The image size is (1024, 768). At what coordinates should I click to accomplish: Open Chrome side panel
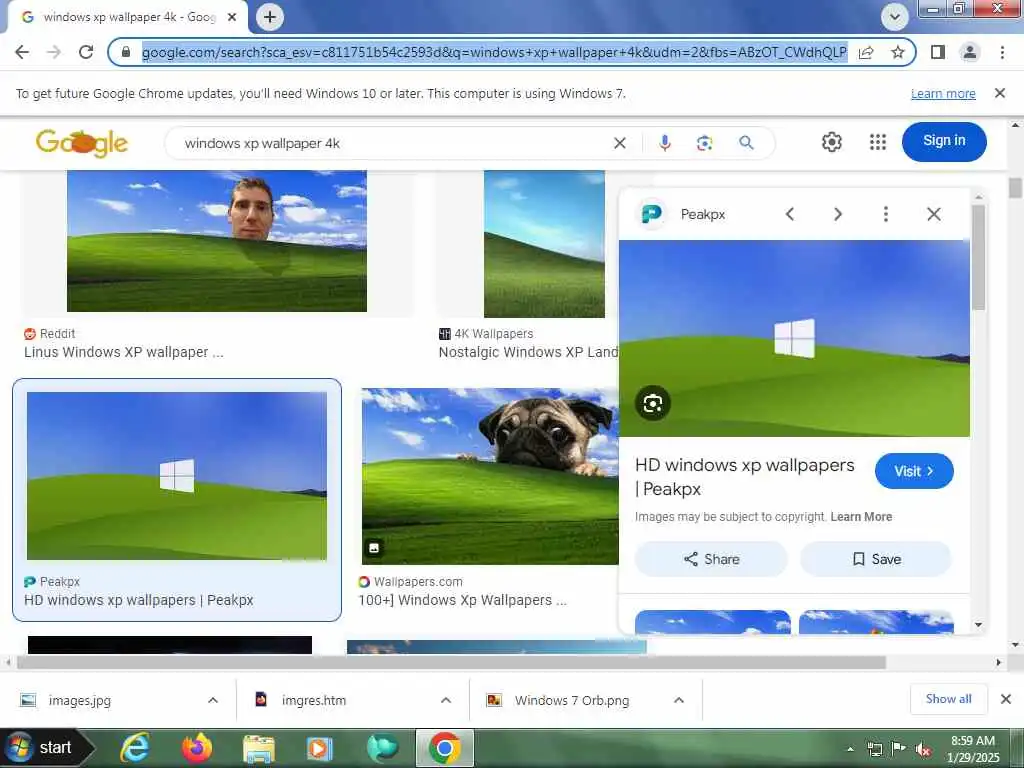click(938, 52)
